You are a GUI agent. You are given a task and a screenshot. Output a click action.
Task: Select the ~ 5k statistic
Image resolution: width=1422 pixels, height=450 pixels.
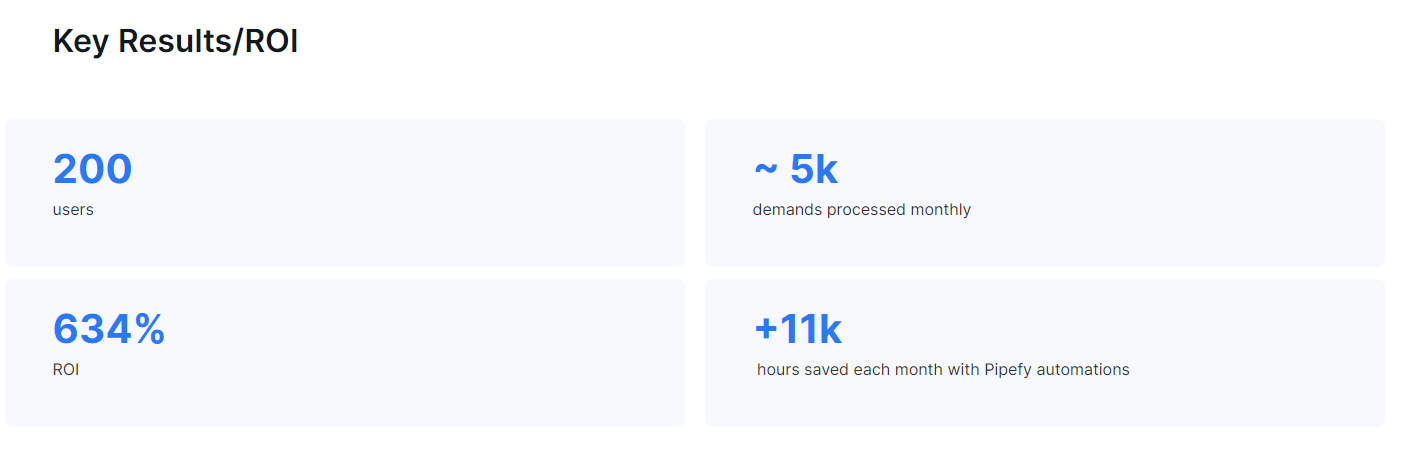coord(795,169)
